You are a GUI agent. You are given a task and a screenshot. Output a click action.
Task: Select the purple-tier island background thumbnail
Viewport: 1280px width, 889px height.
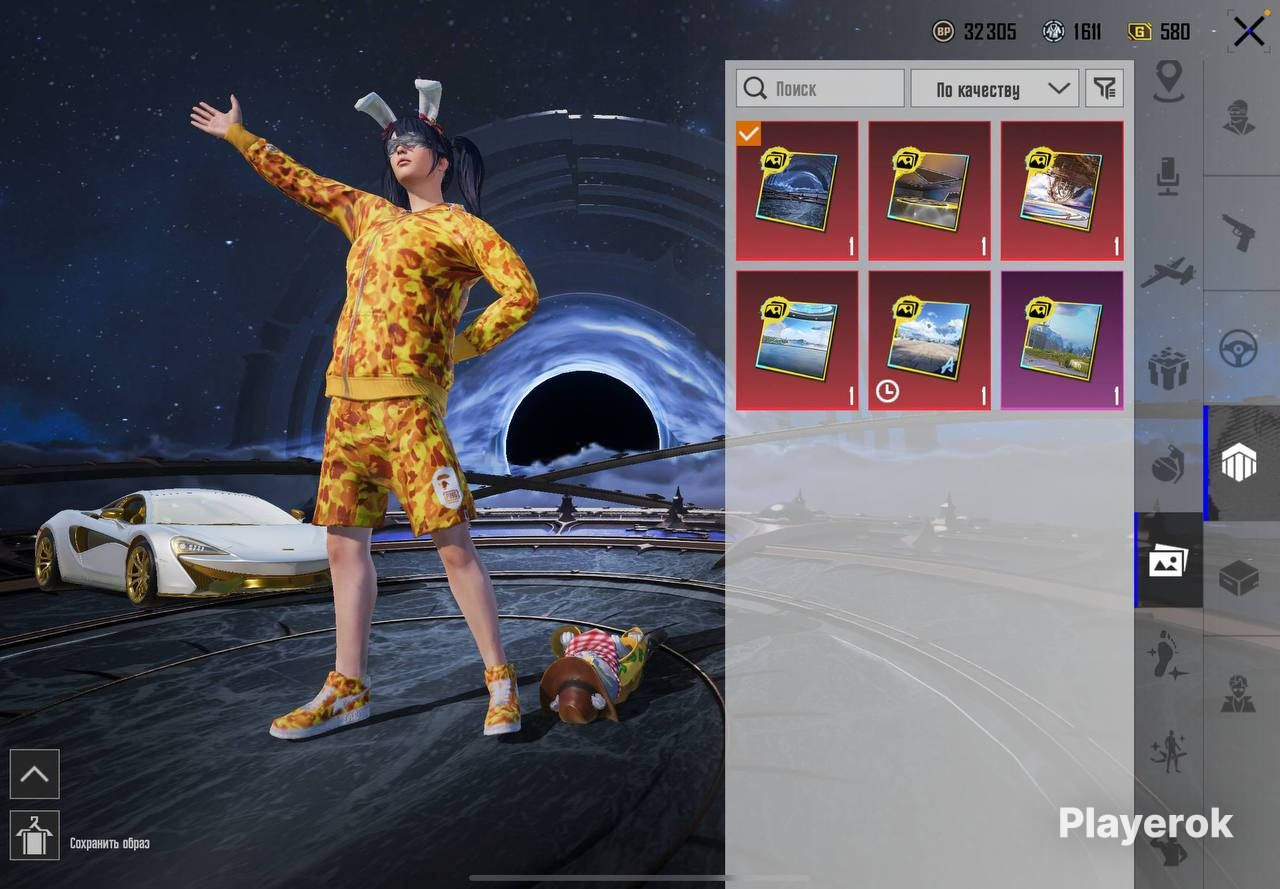point(1062,340)
